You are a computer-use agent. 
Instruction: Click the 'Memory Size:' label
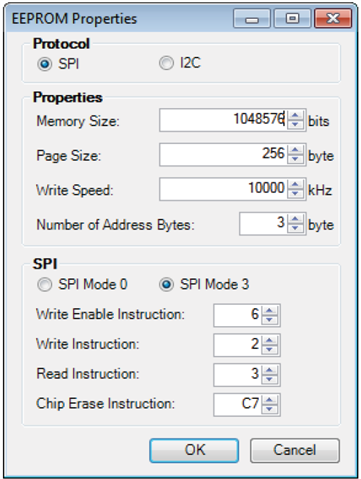point(78,121)
